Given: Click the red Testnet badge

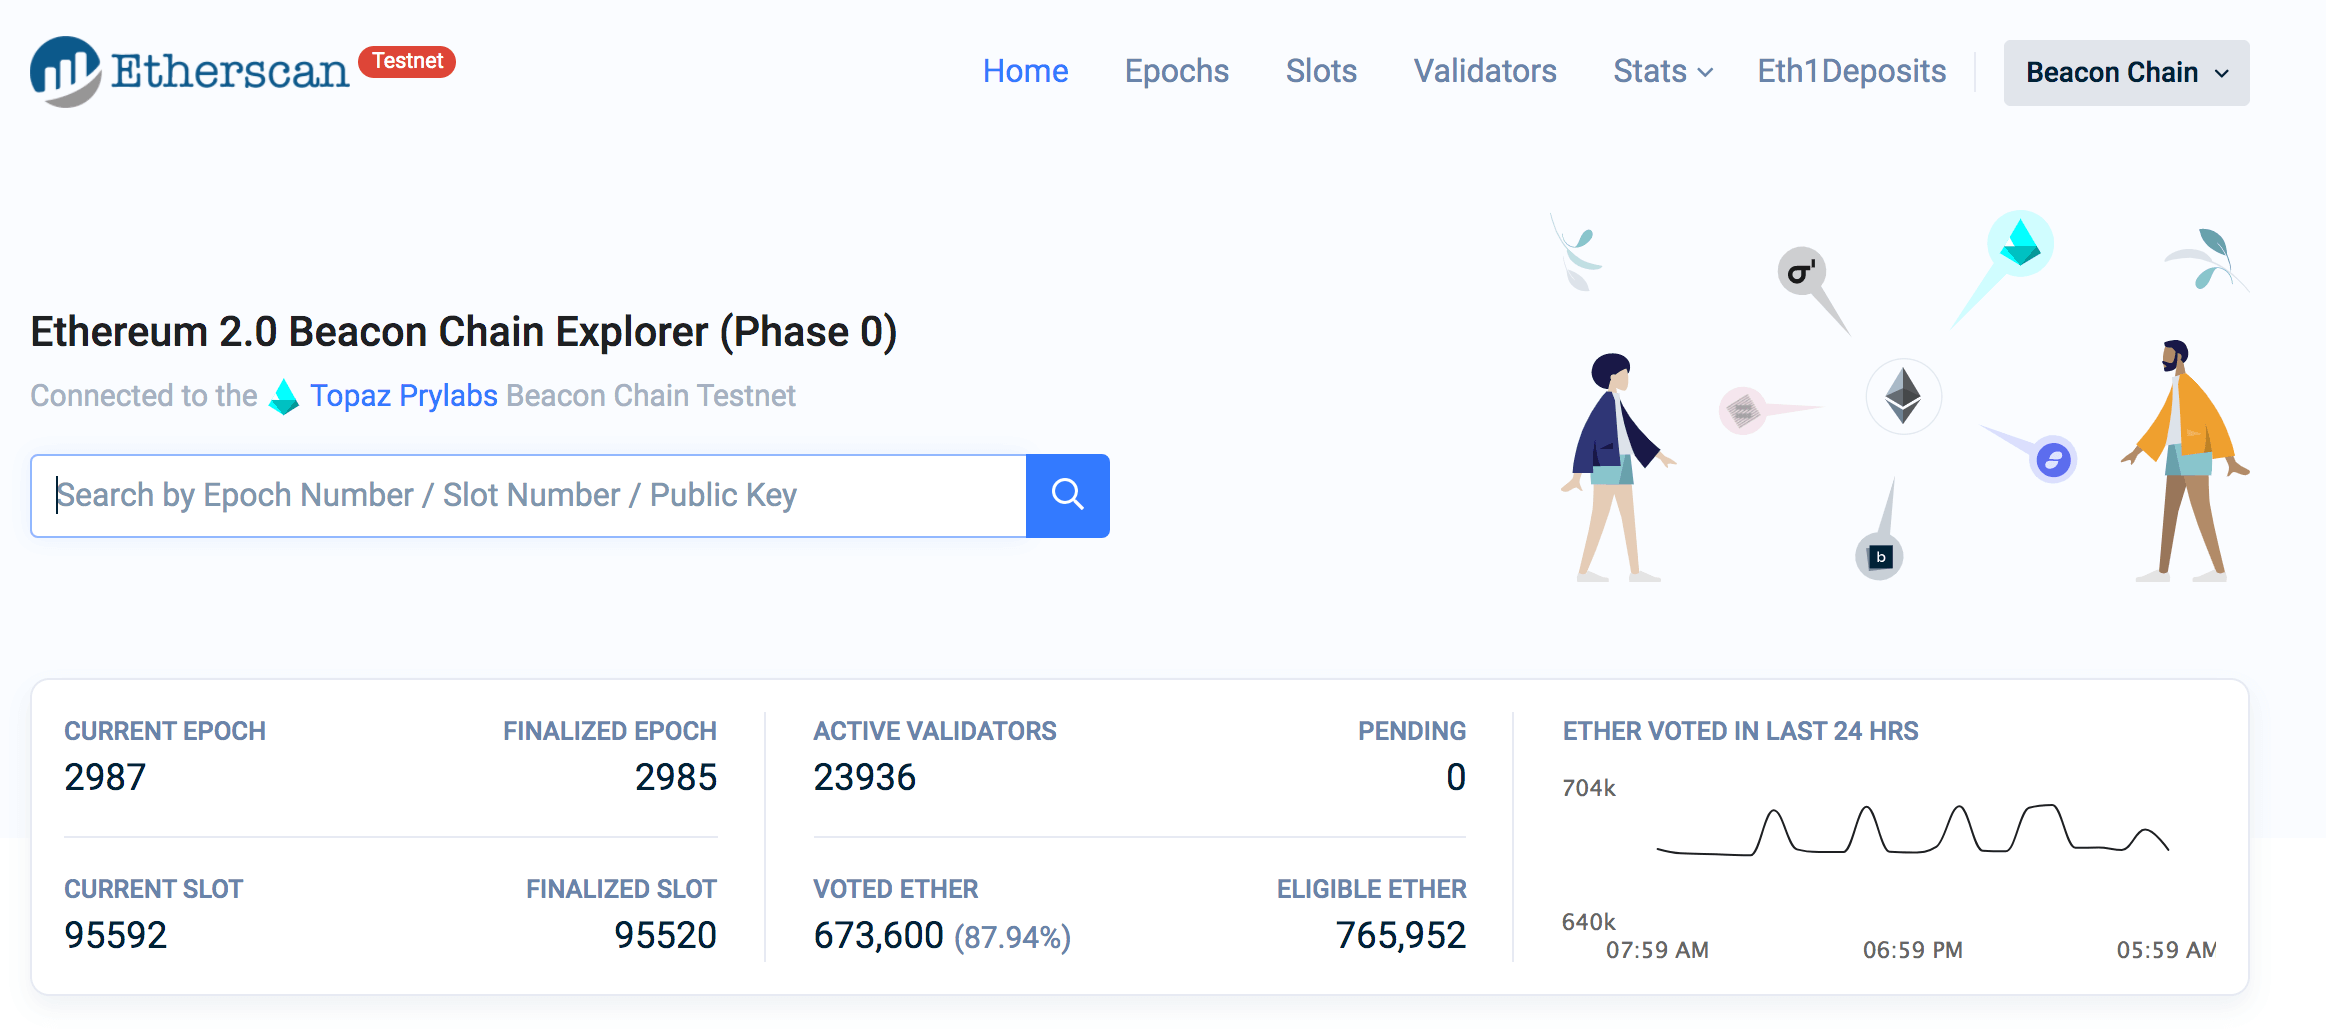Looking at the screenshot, I should (407, 61).
